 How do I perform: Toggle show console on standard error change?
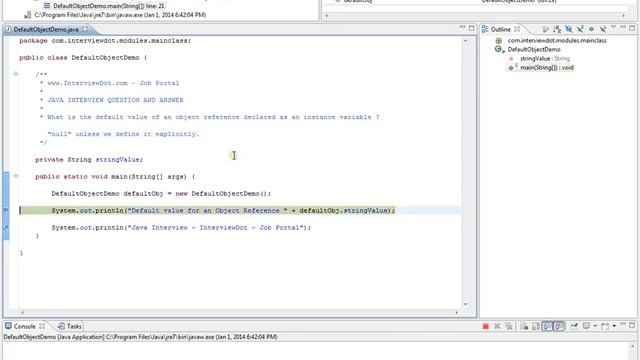(x=559, y=326)
